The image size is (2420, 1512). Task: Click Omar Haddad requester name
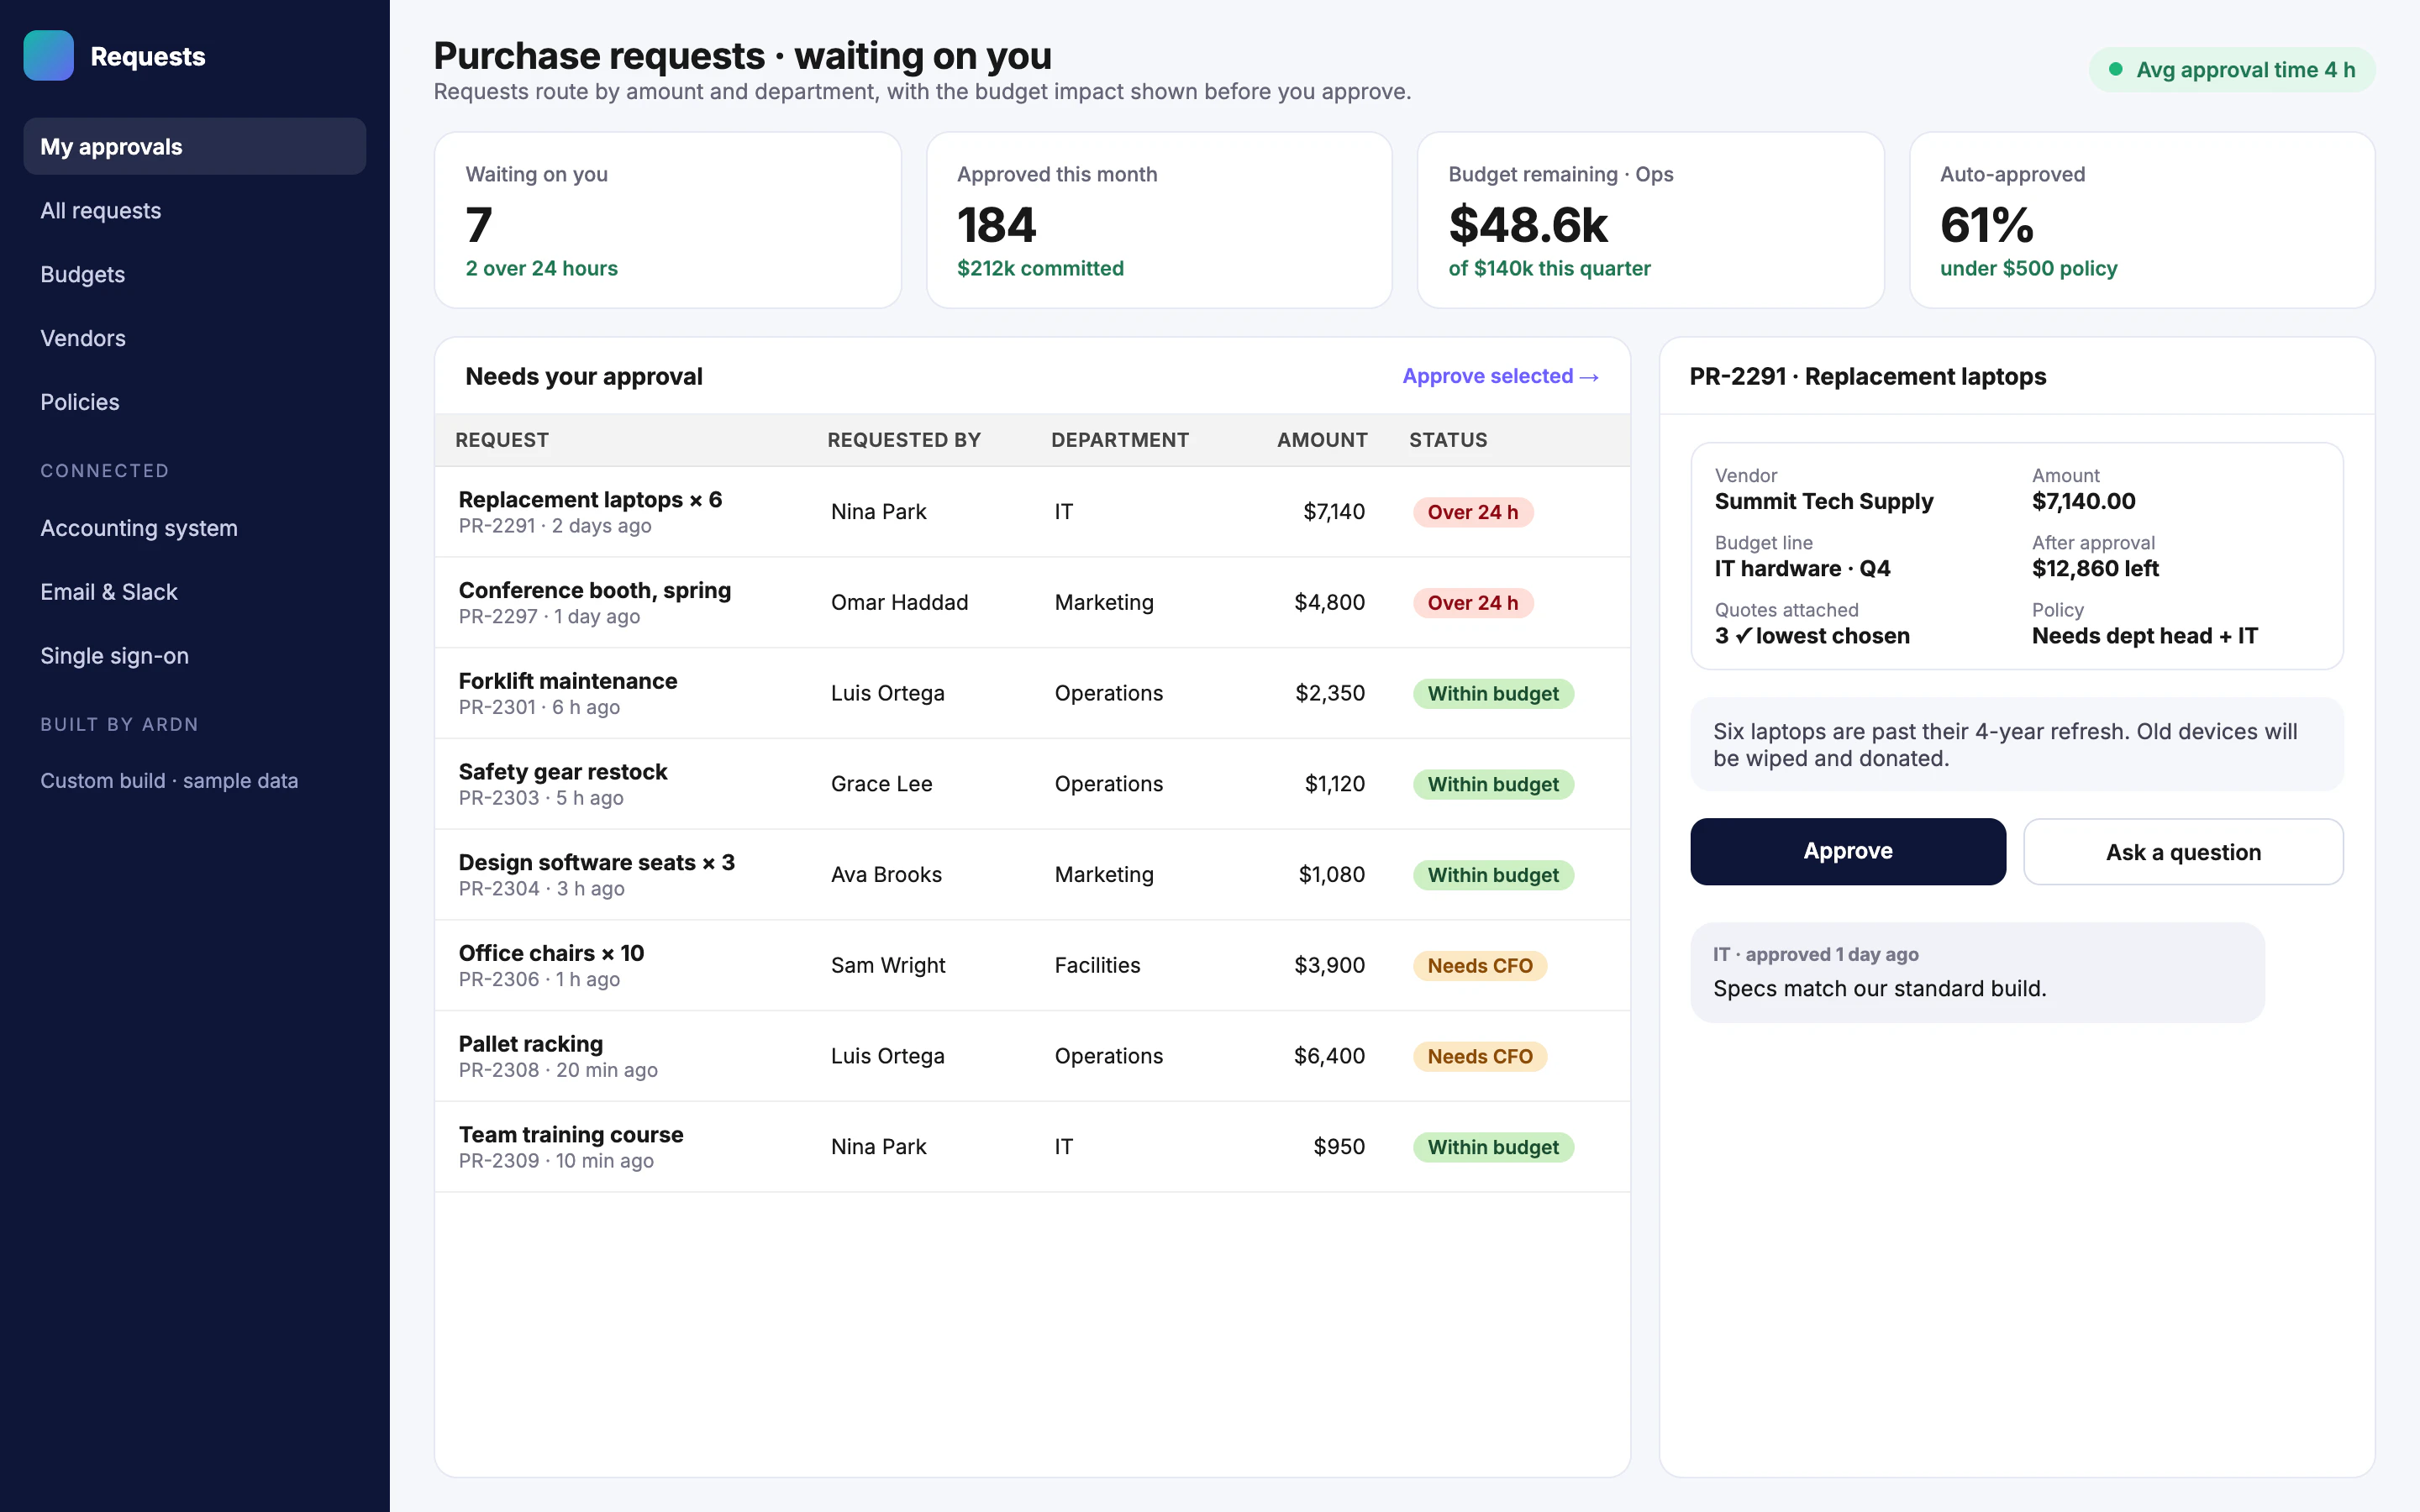[x=899, y=603]
